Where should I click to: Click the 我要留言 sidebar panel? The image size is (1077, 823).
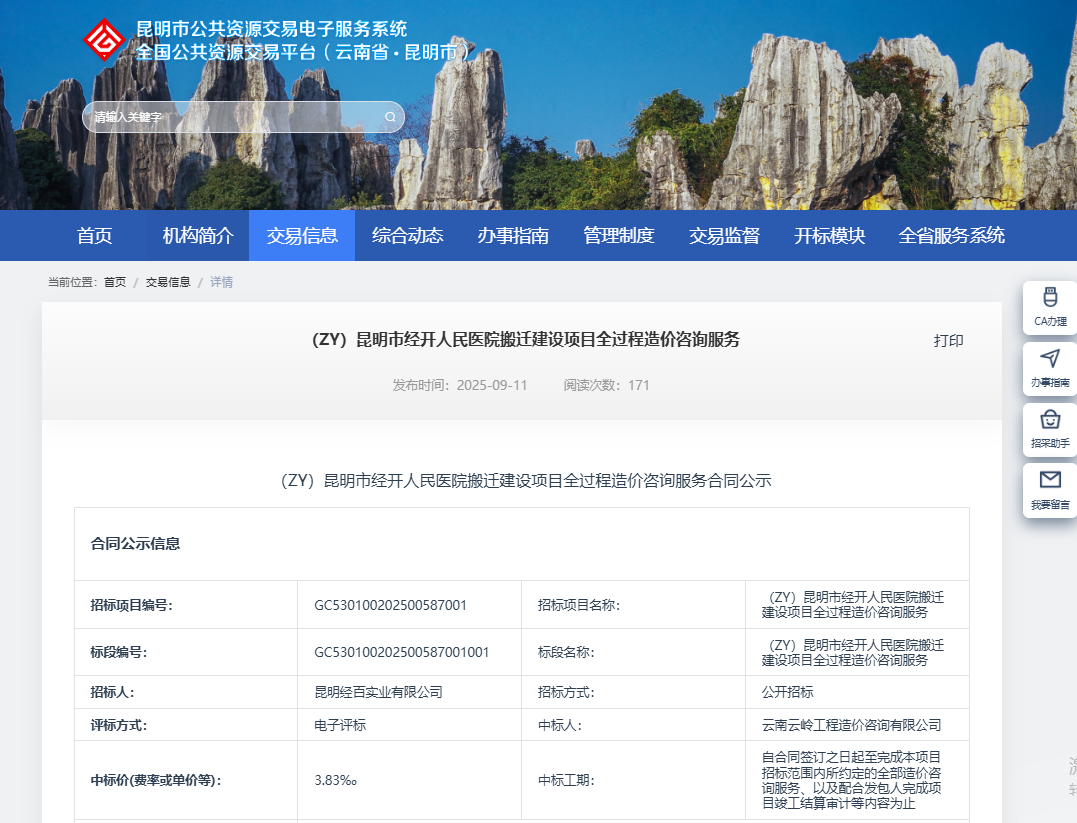coord(1049,490)
